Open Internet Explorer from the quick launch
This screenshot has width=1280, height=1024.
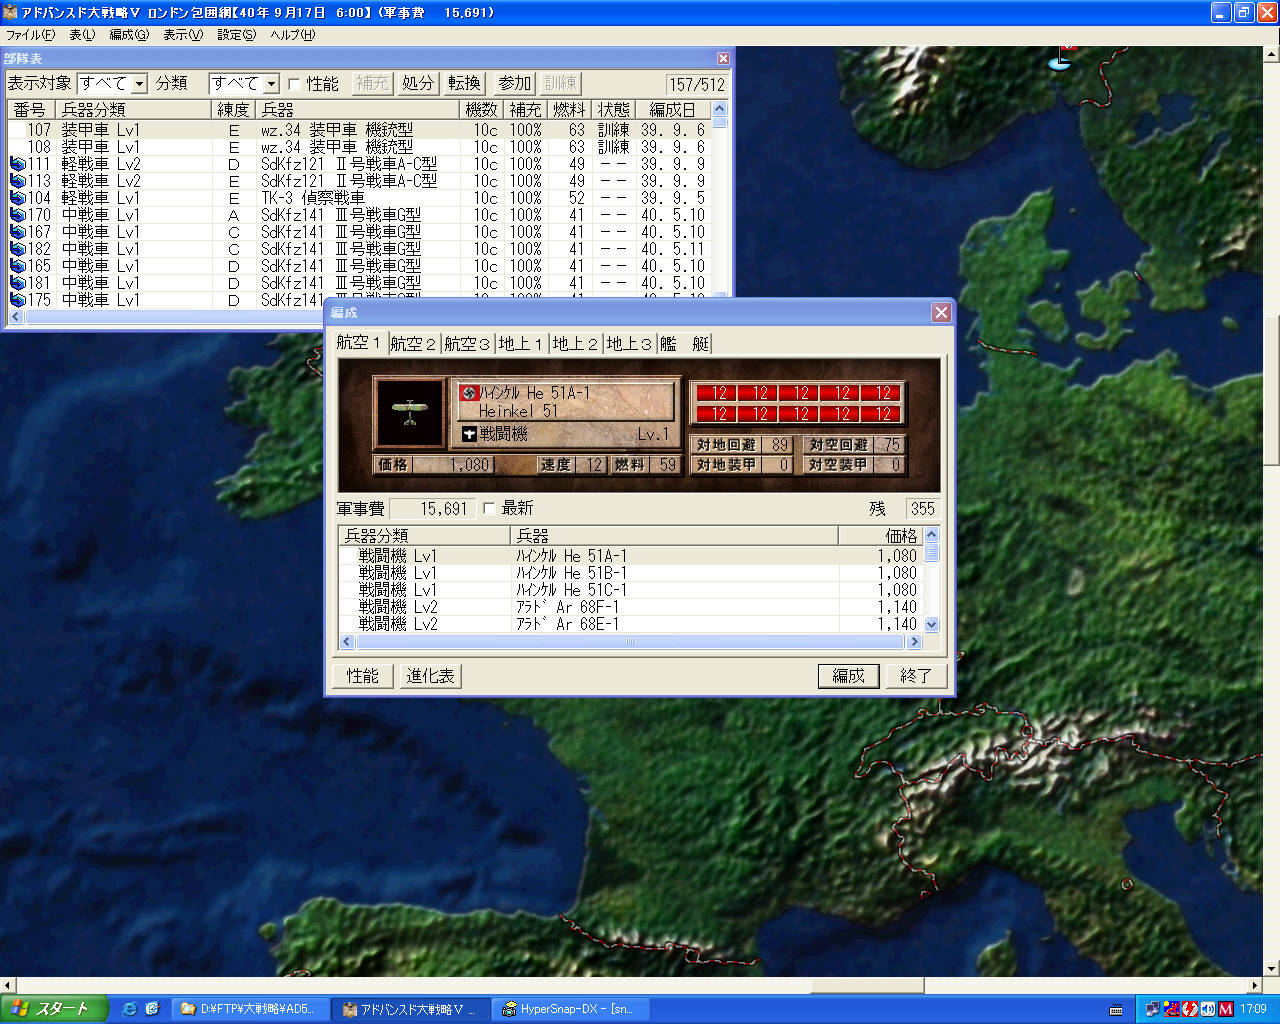(x=129, y=1009)
